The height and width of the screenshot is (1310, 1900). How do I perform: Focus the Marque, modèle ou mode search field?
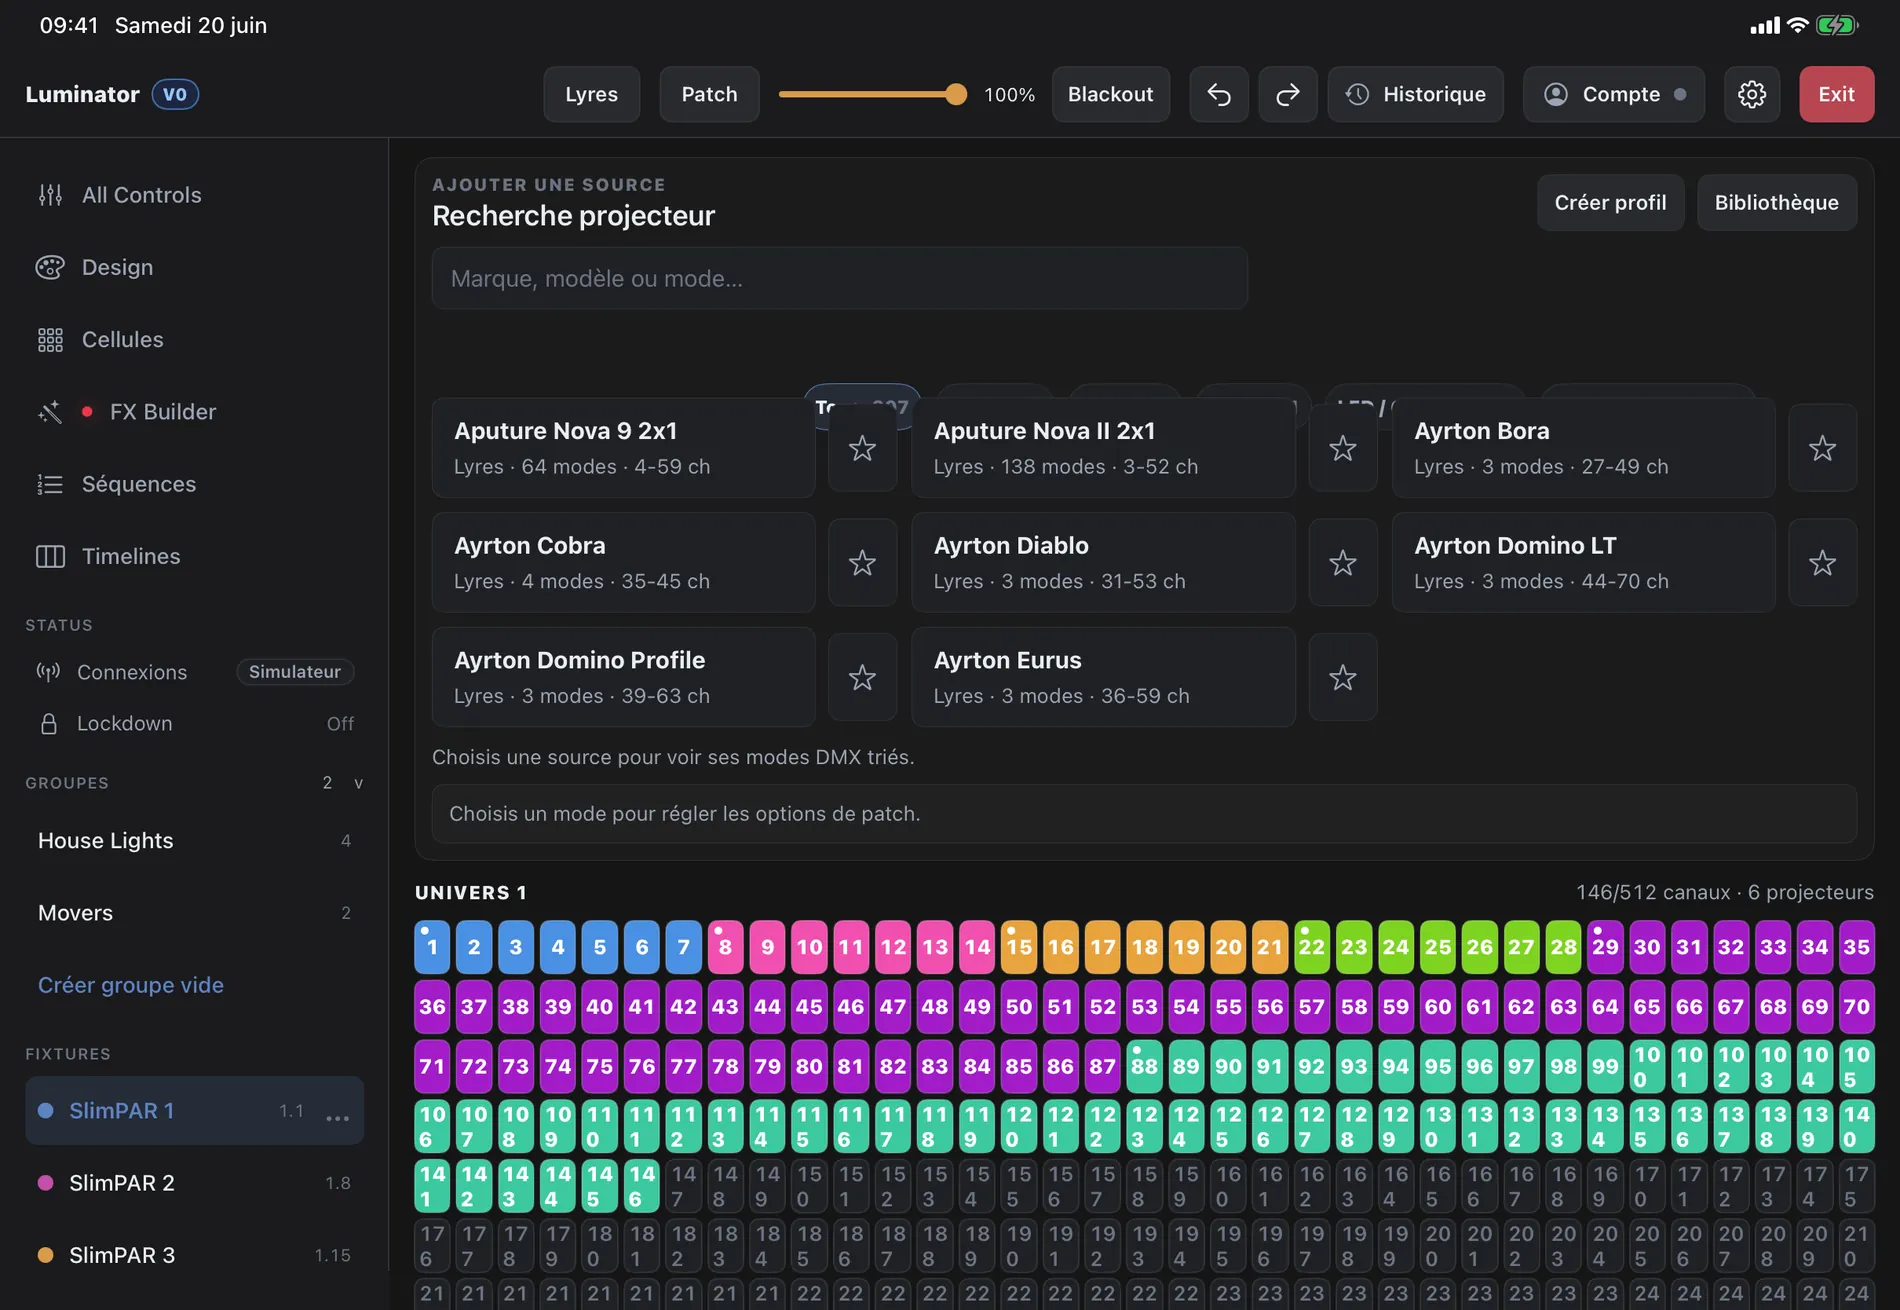[839, 278]
